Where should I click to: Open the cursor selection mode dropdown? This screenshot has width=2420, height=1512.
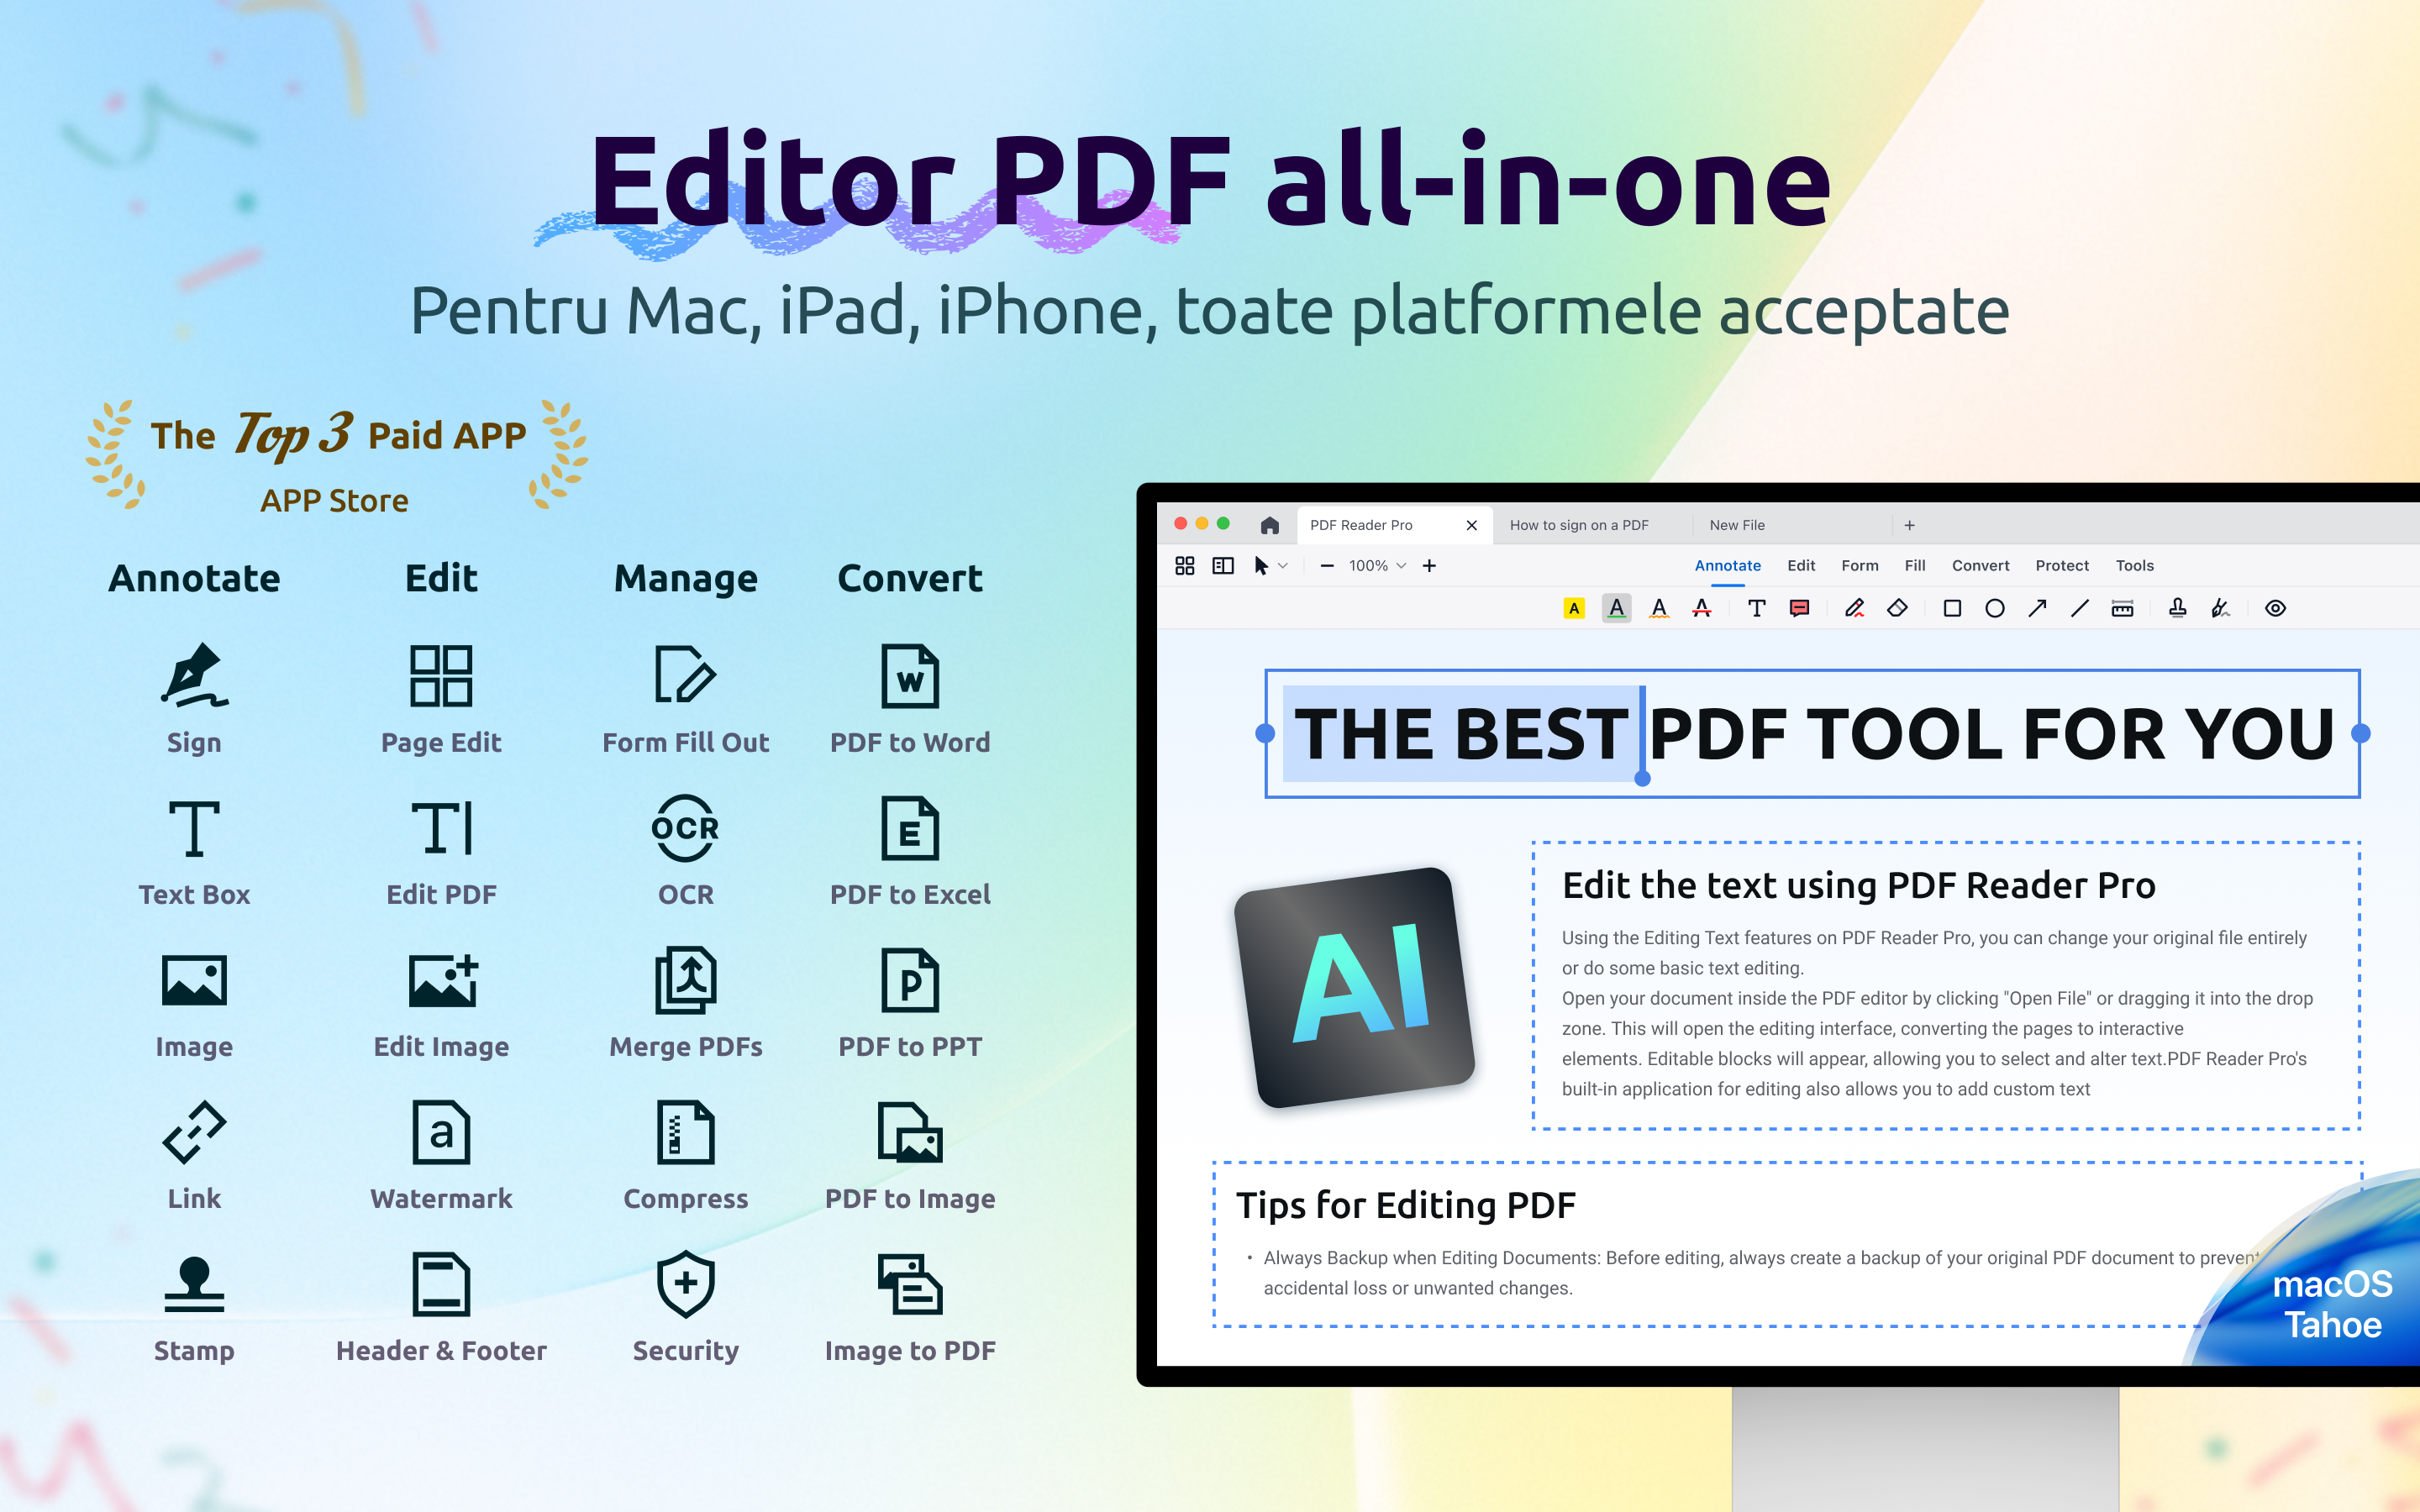point(1283,566)
